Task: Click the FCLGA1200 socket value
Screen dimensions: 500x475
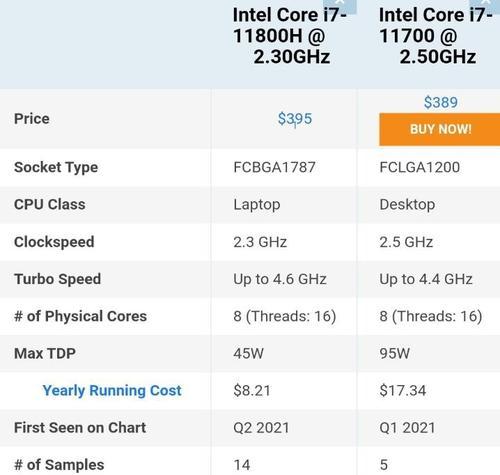Action: click(x=420, y=167)
